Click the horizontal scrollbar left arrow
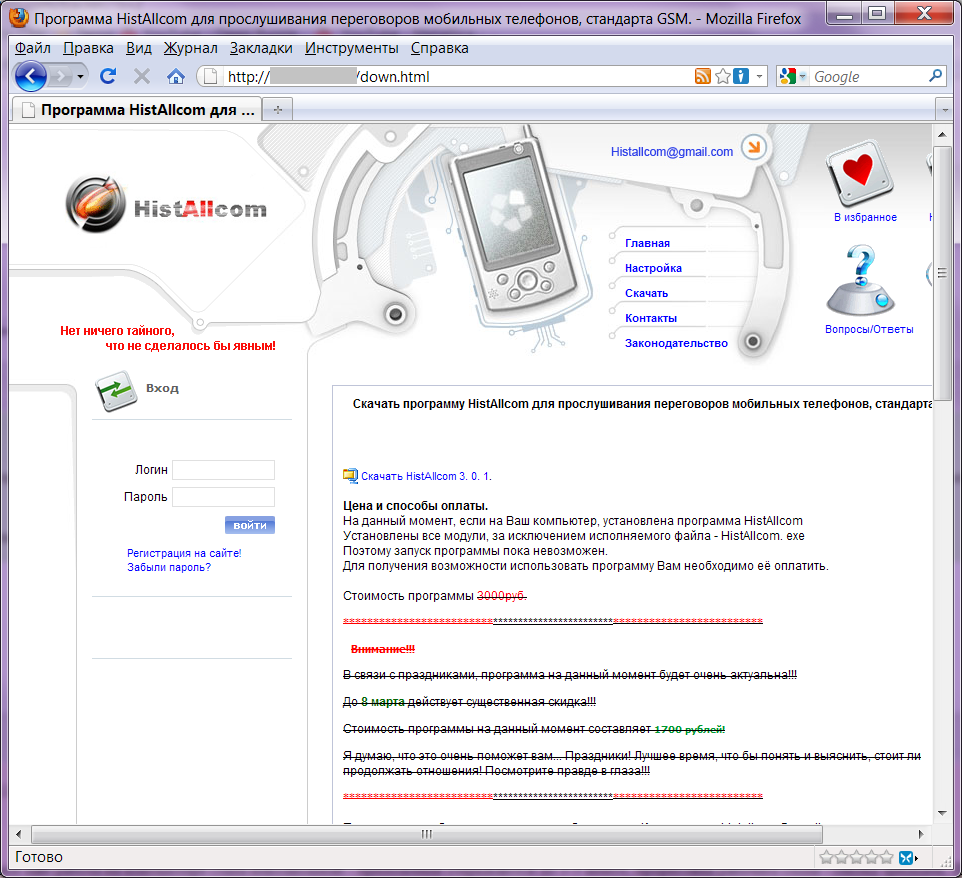 (18, 834)
